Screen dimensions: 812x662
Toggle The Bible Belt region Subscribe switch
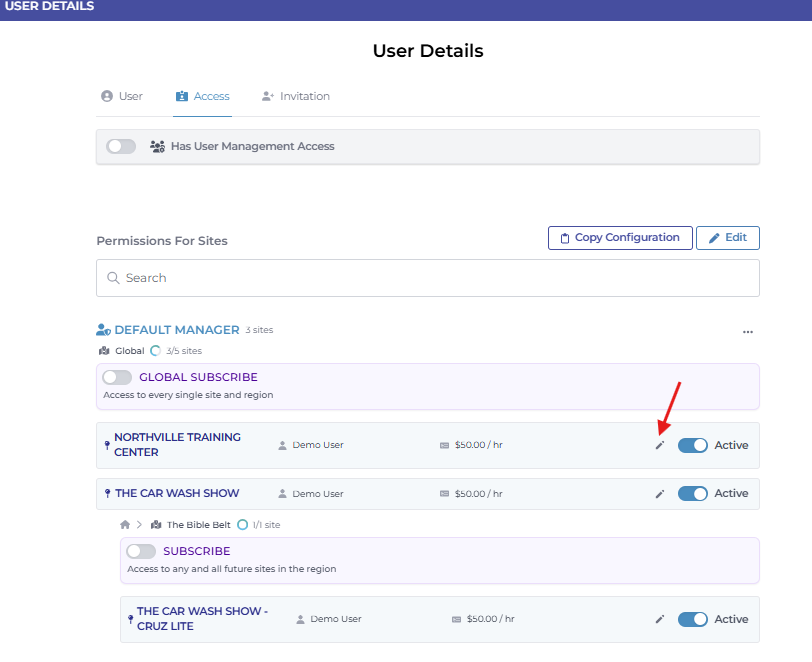[141, 552]
